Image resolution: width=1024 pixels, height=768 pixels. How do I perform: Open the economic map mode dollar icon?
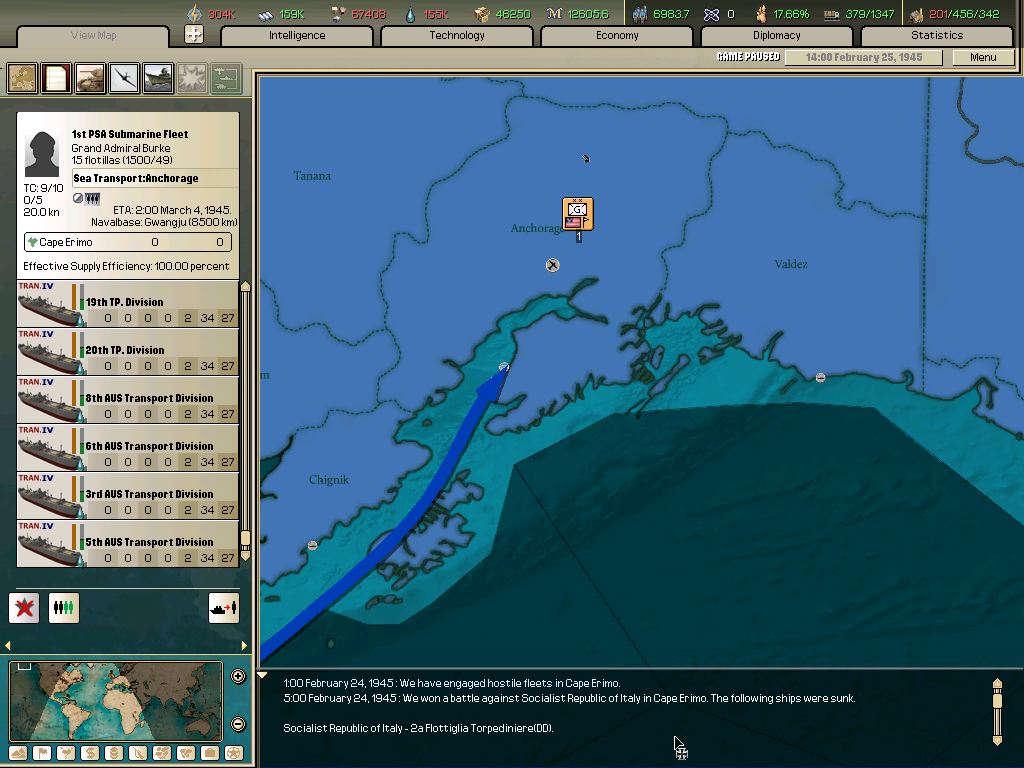[x=90, y=753]
